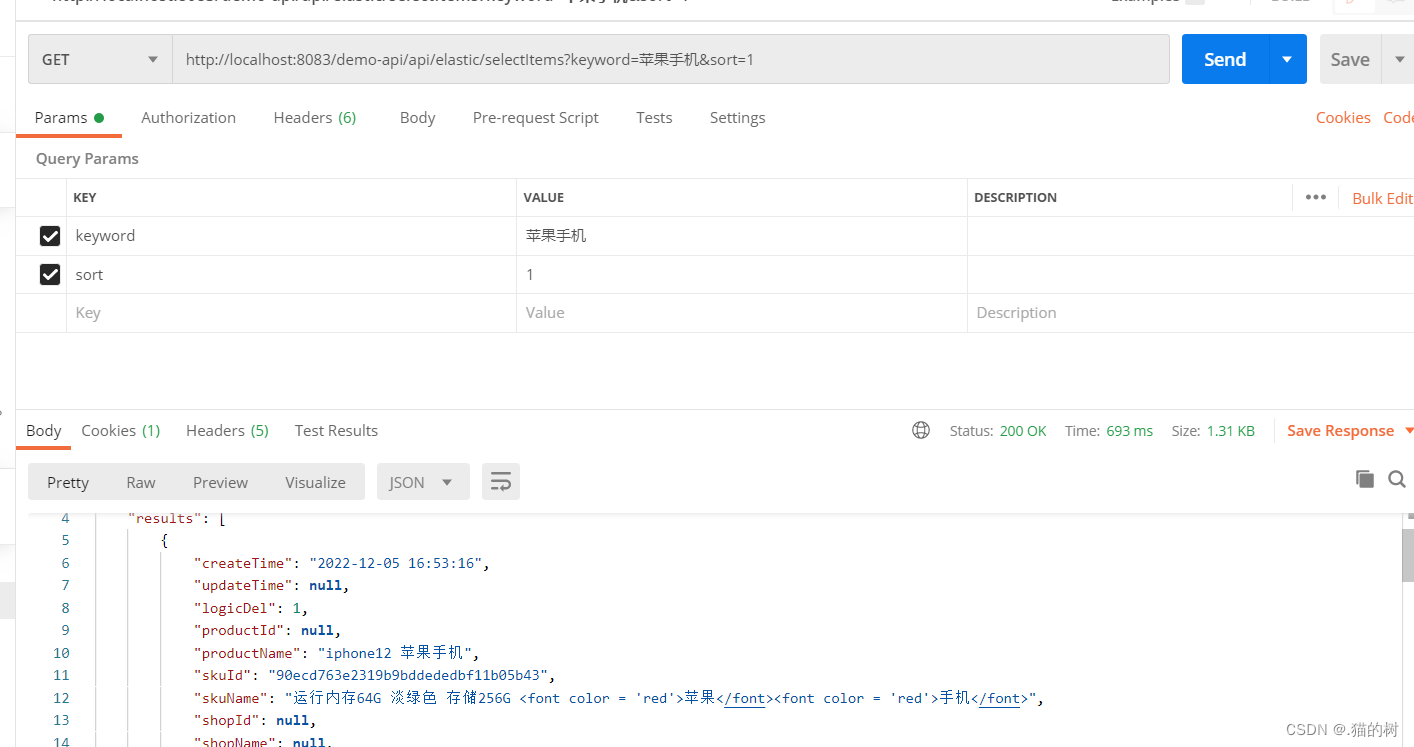Open the request Headers (6) tab
This screenshot has height=747, width=1414.
tap(315, 117)
